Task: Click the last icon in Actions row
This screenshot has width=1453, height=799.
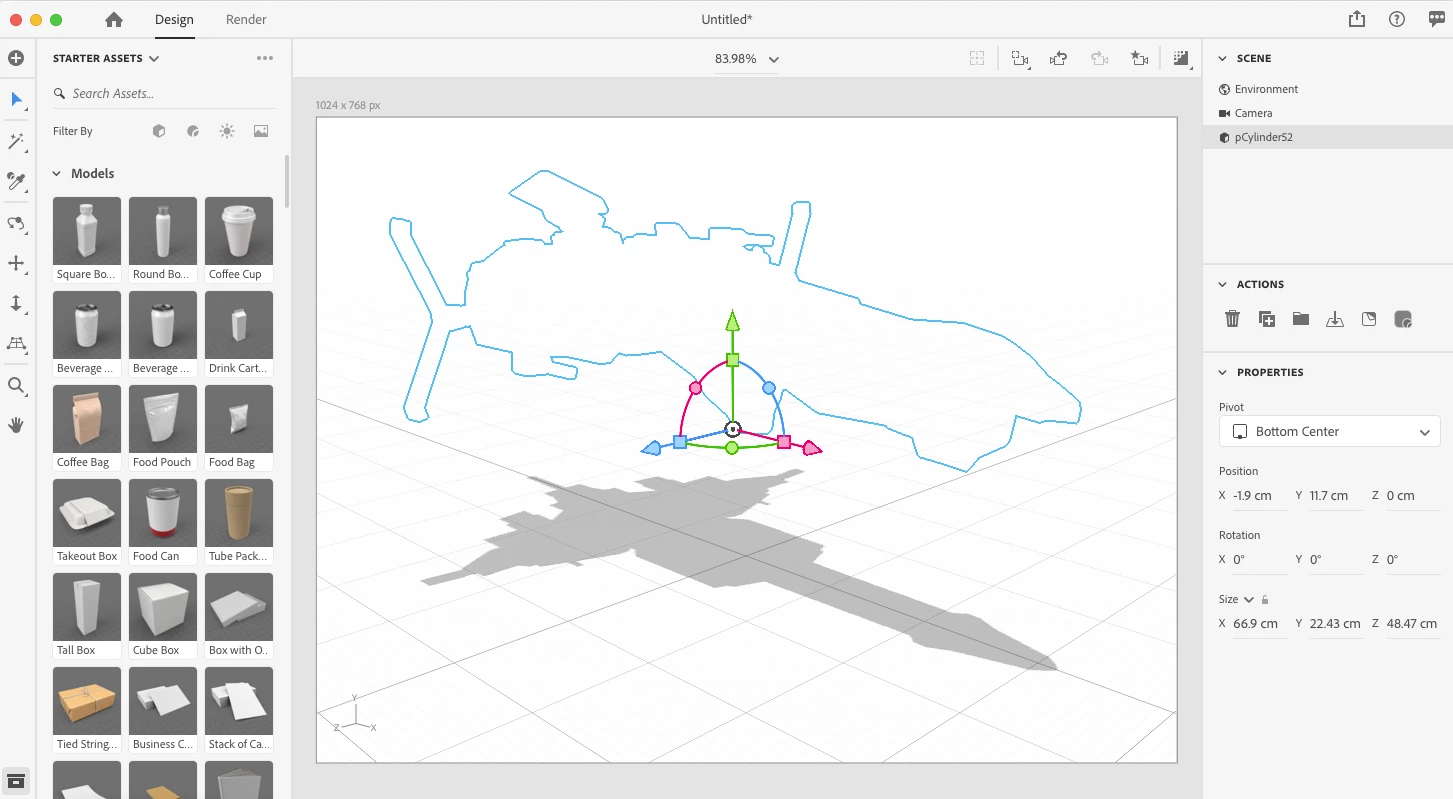Action: pyautogui.click(x=1403, y=320)
